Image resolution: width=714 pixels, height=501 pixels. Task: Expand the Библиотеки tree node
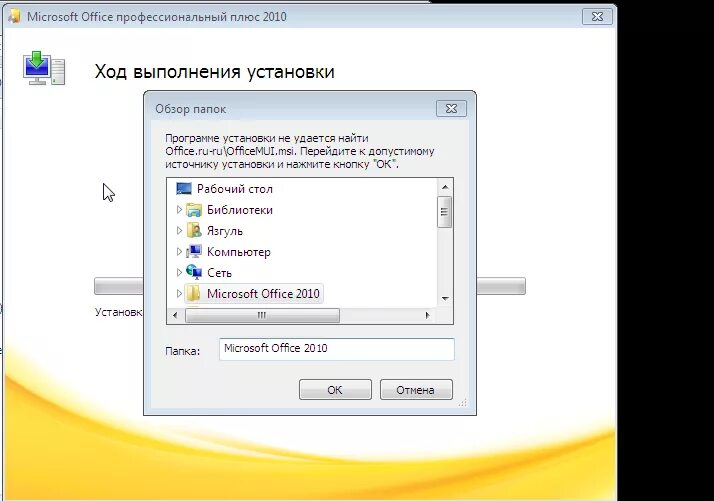(179, 210)
